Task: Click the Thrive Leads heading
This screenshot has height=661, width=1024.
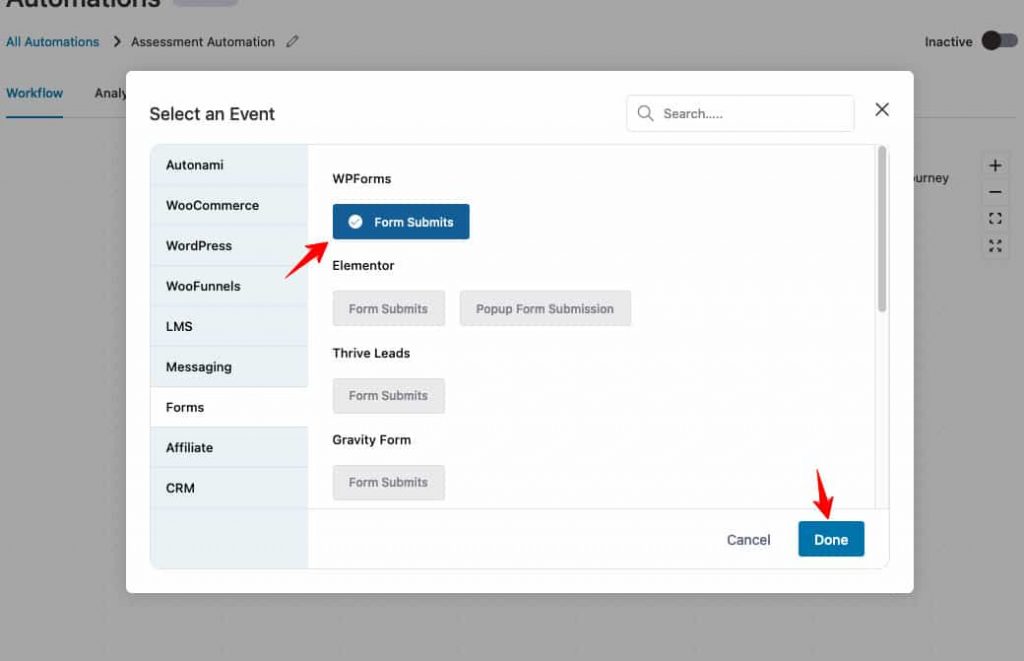Action: (371, 353)
